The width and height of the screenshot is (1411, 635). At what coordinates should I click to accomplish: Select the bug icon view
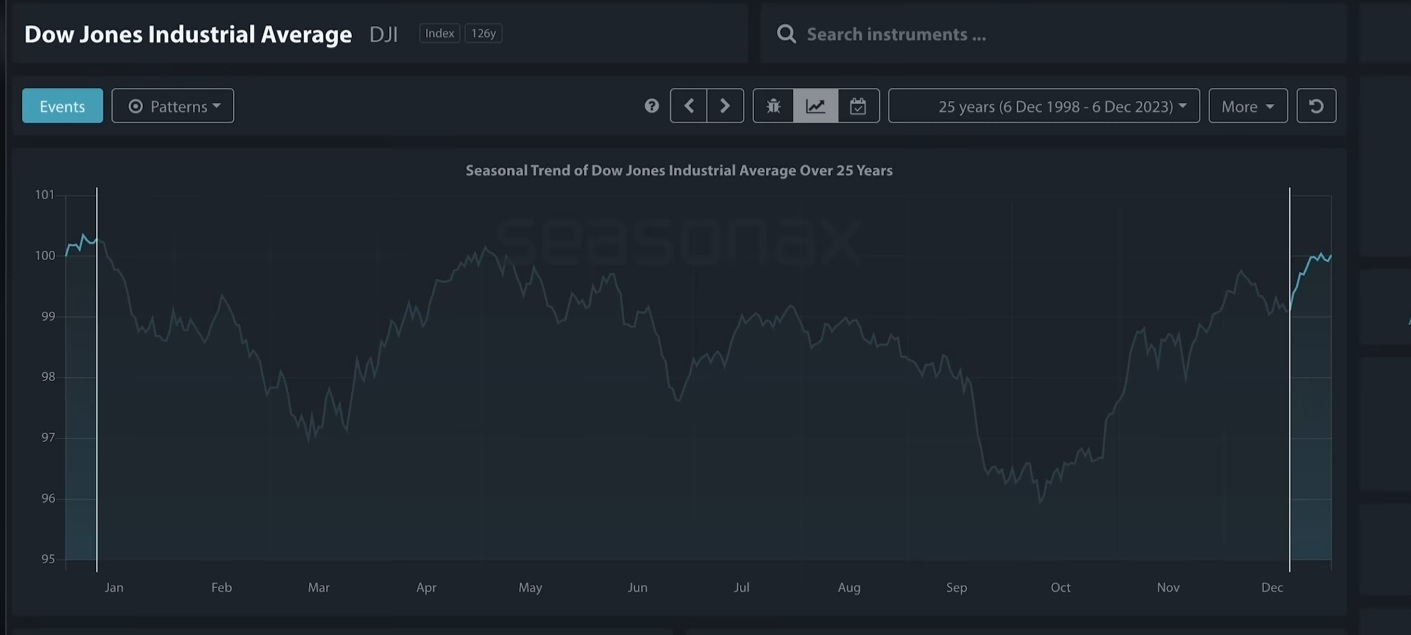773,106
